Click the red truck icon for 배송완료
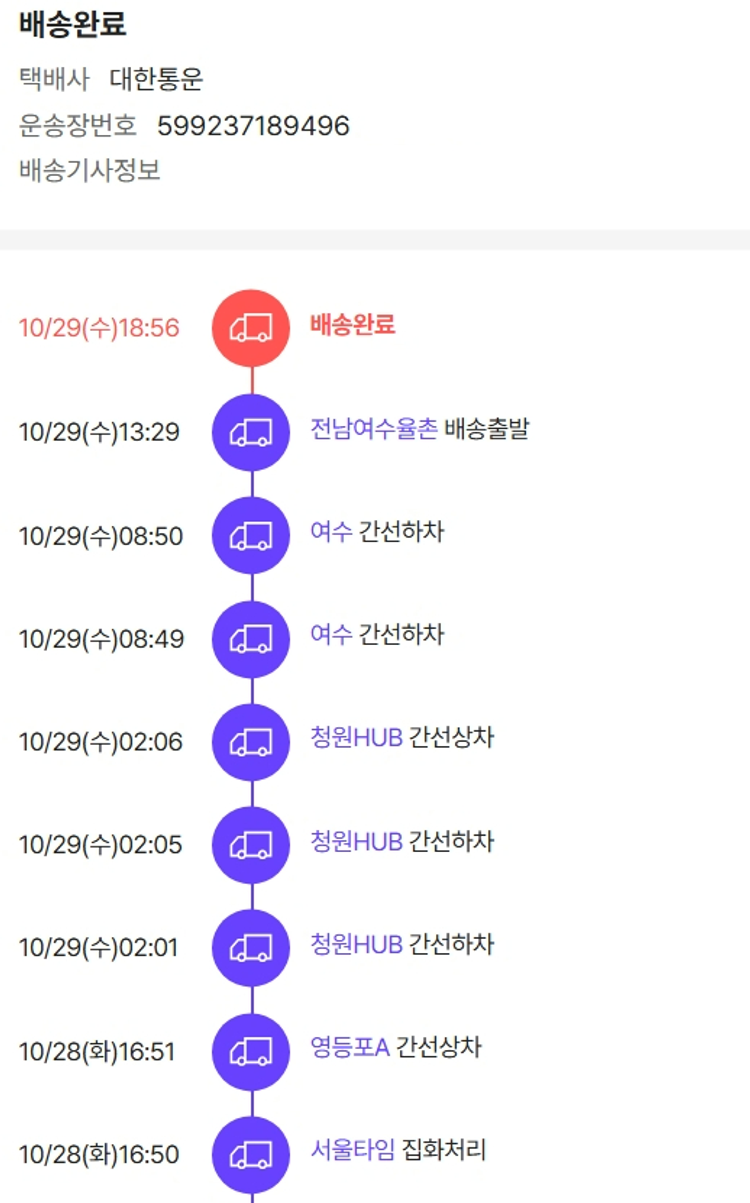Image resolution: width=750 pixels, height=1203 pixels. (x=251, y=328)
